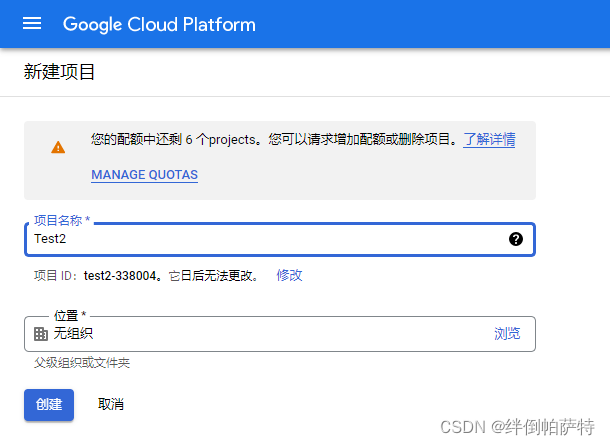Click the 位置 field showing 无组织

click(280, 334)
